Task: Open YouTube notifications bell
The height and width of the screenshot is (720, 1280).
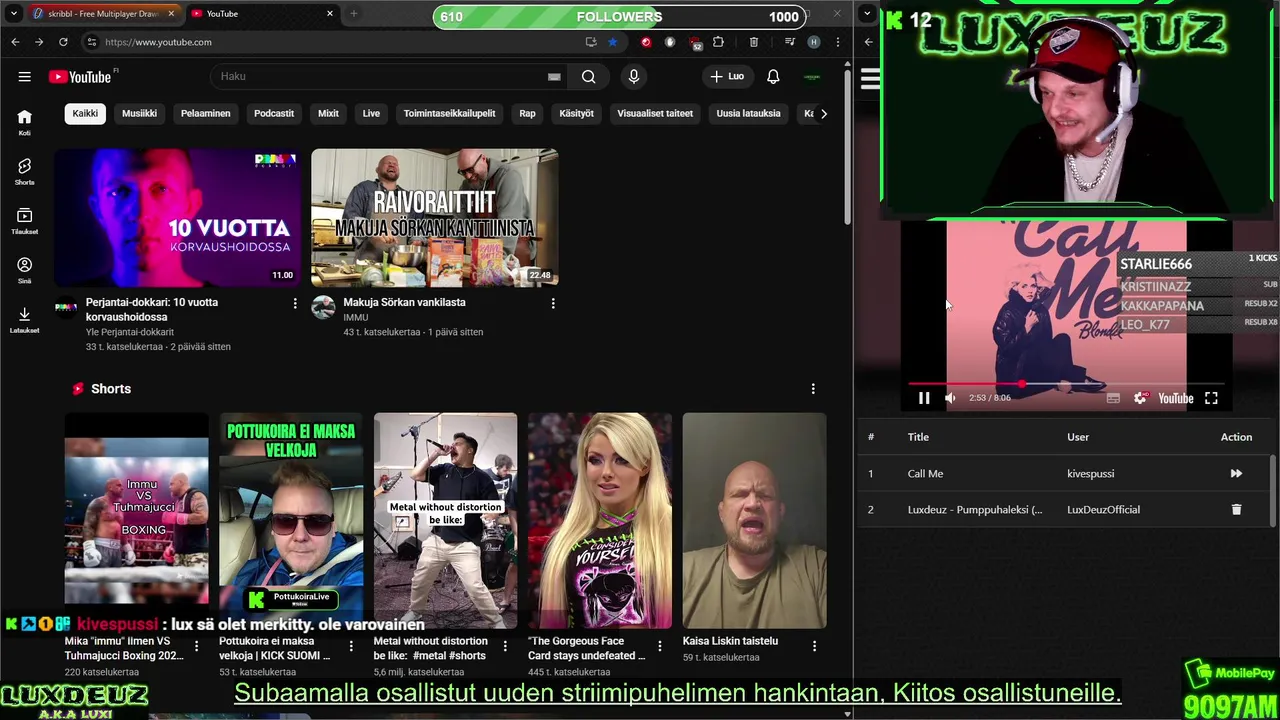Action: (x=773, y=77)
